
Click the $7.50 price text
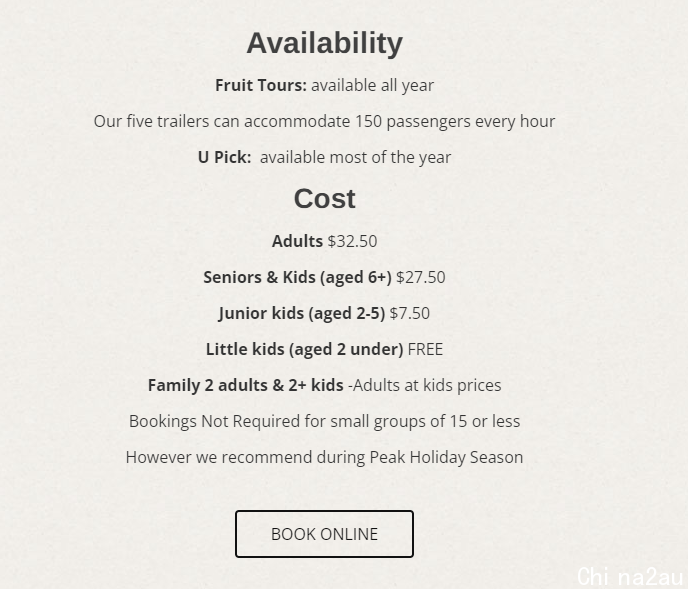410,313
